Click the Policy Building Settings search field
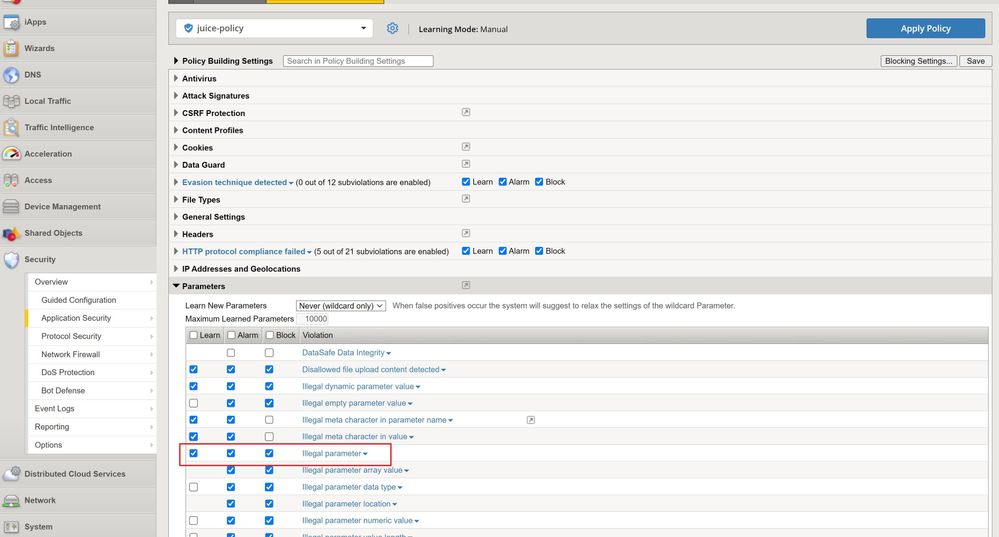 click(x=358, y=61)
